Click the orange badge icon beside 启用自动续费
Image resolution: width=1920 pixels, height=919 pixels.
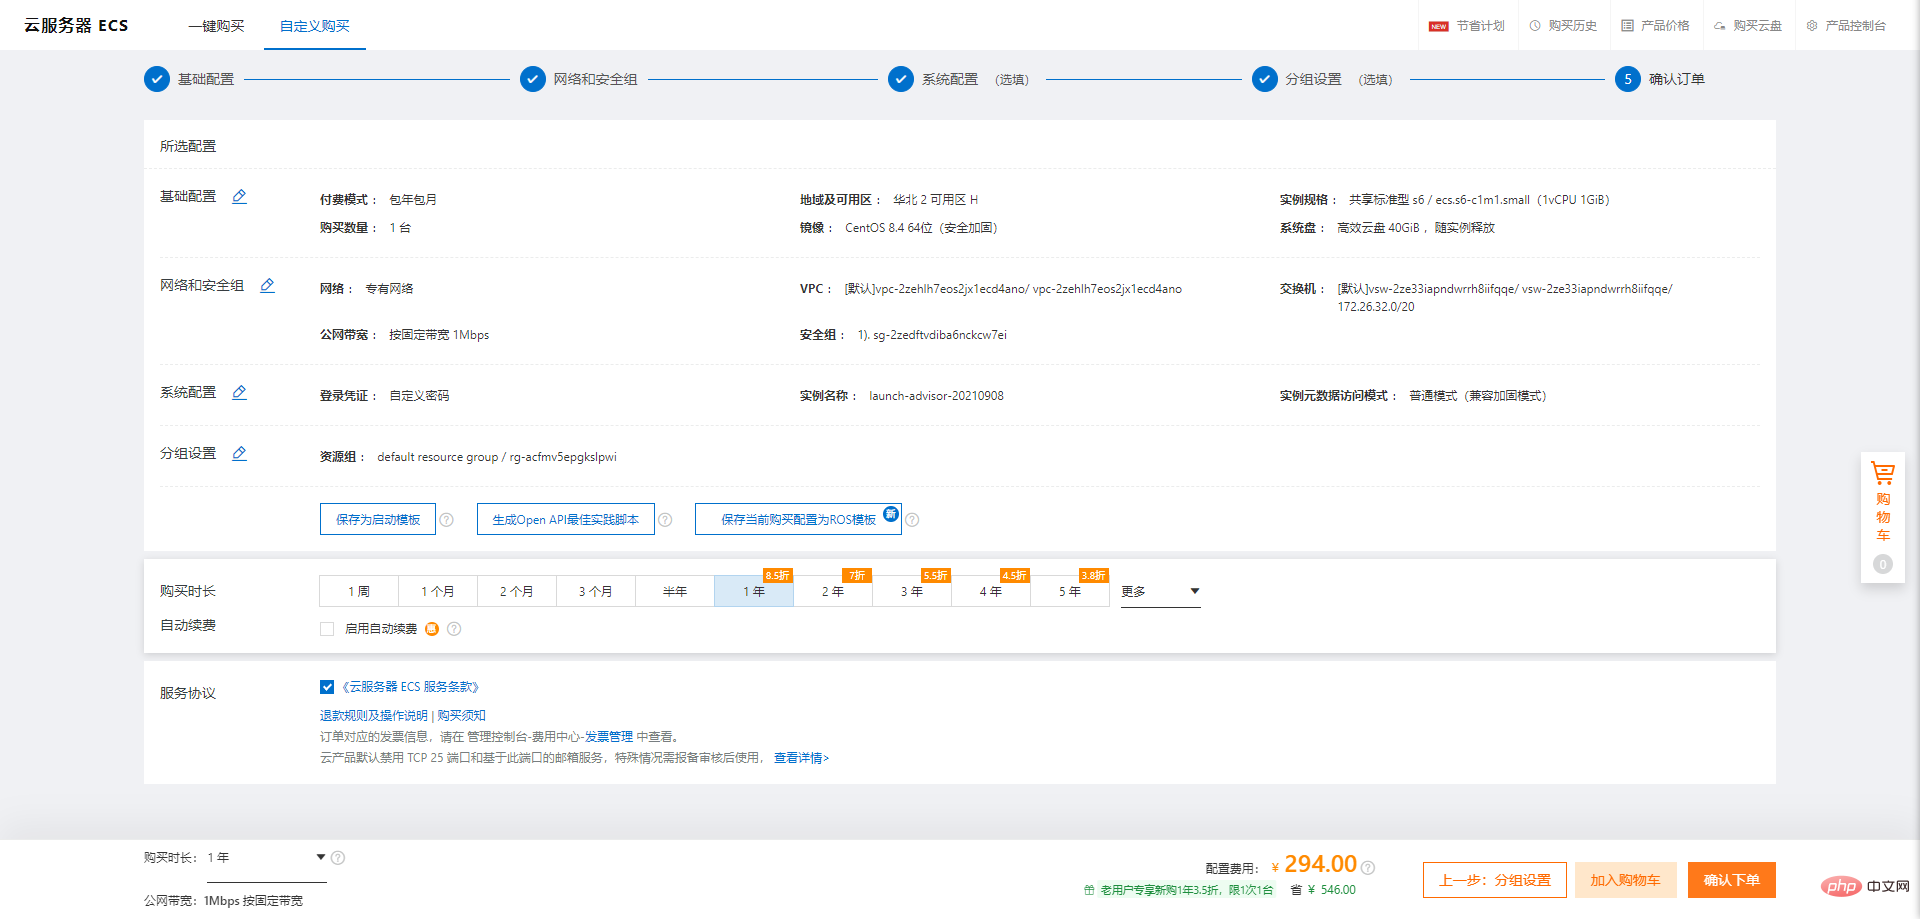(x=432, y=629)
